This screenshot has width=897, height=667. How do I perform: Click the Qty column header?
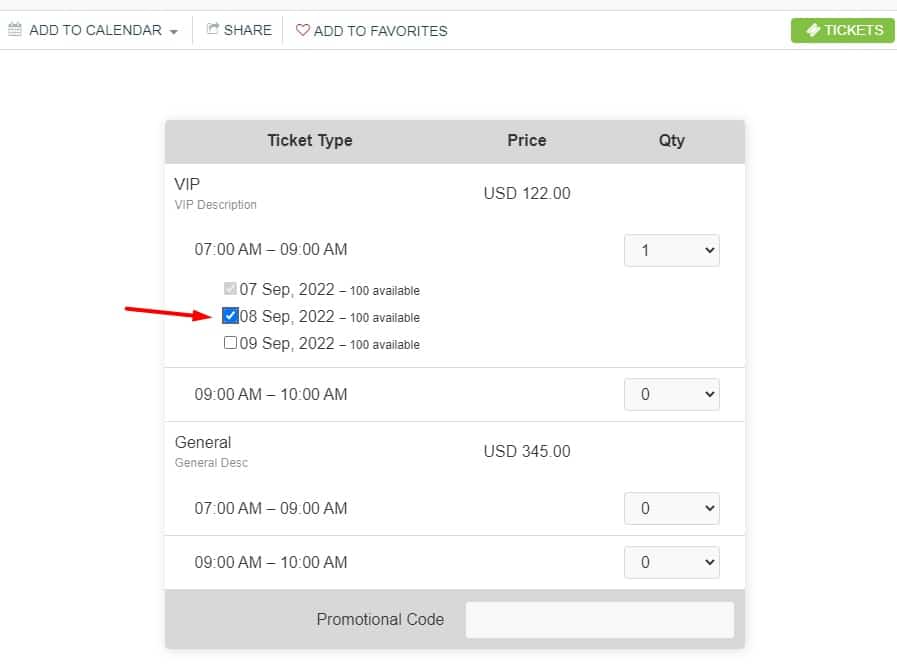point(671,141)
